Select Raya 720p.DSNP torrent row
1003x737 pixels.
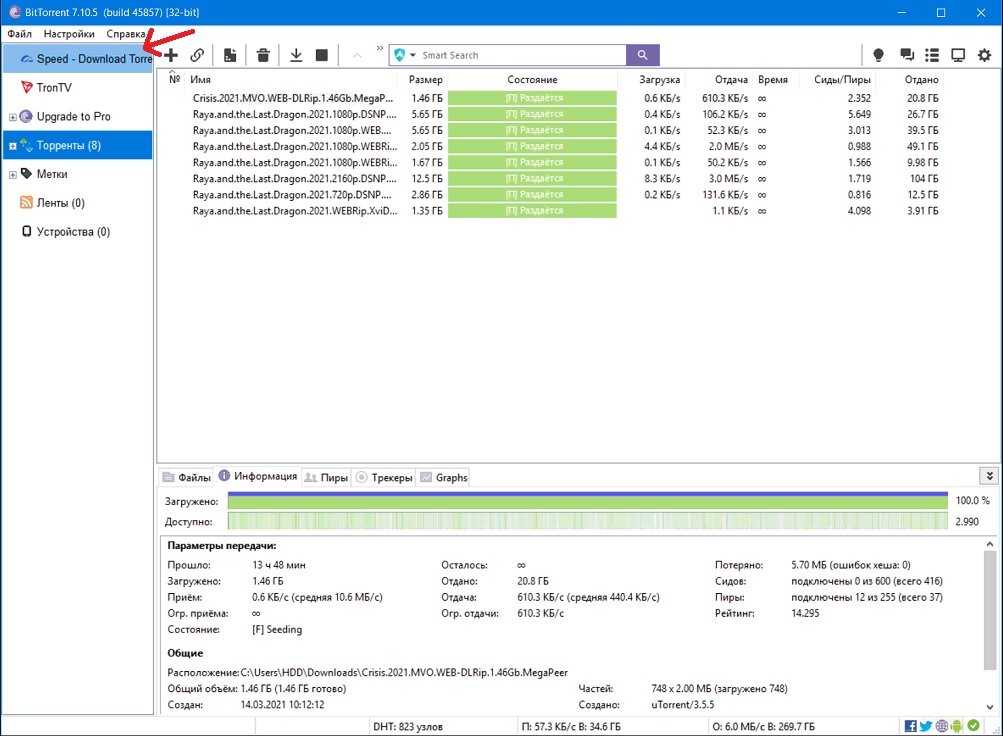[x=551, y=194]
